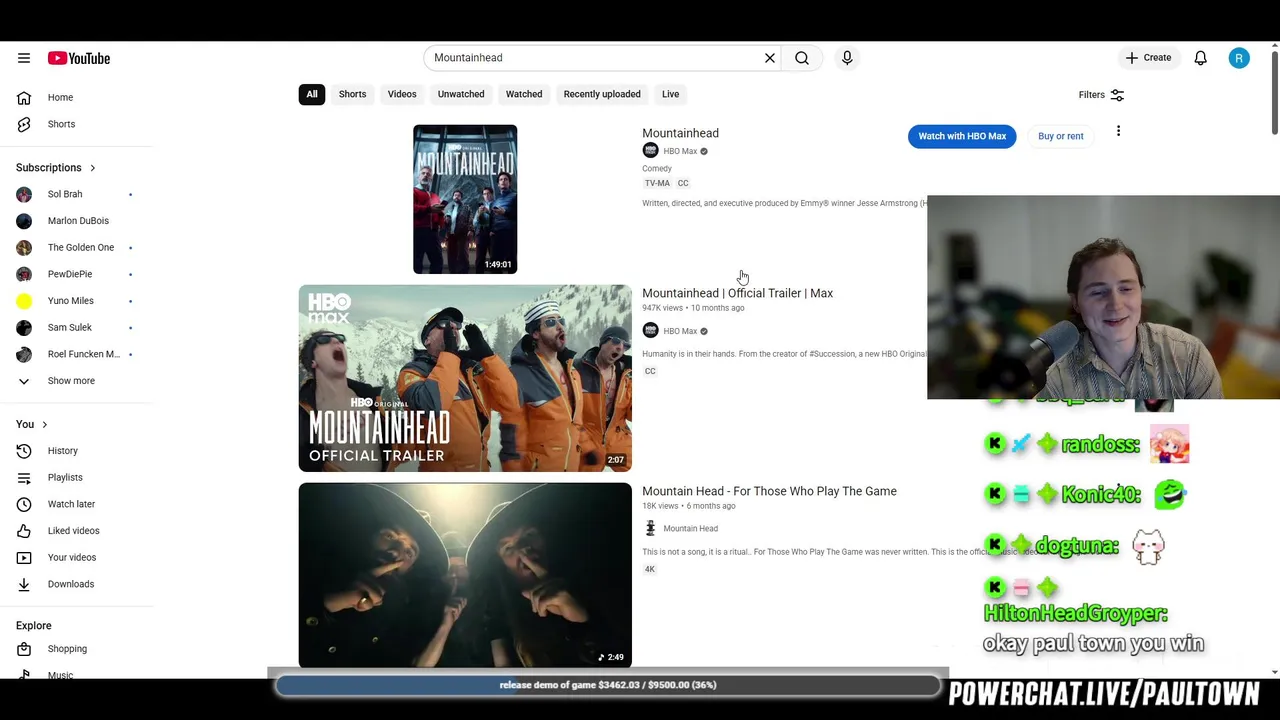Open For Those Who Play The Game title

click(x=769, y=491)
